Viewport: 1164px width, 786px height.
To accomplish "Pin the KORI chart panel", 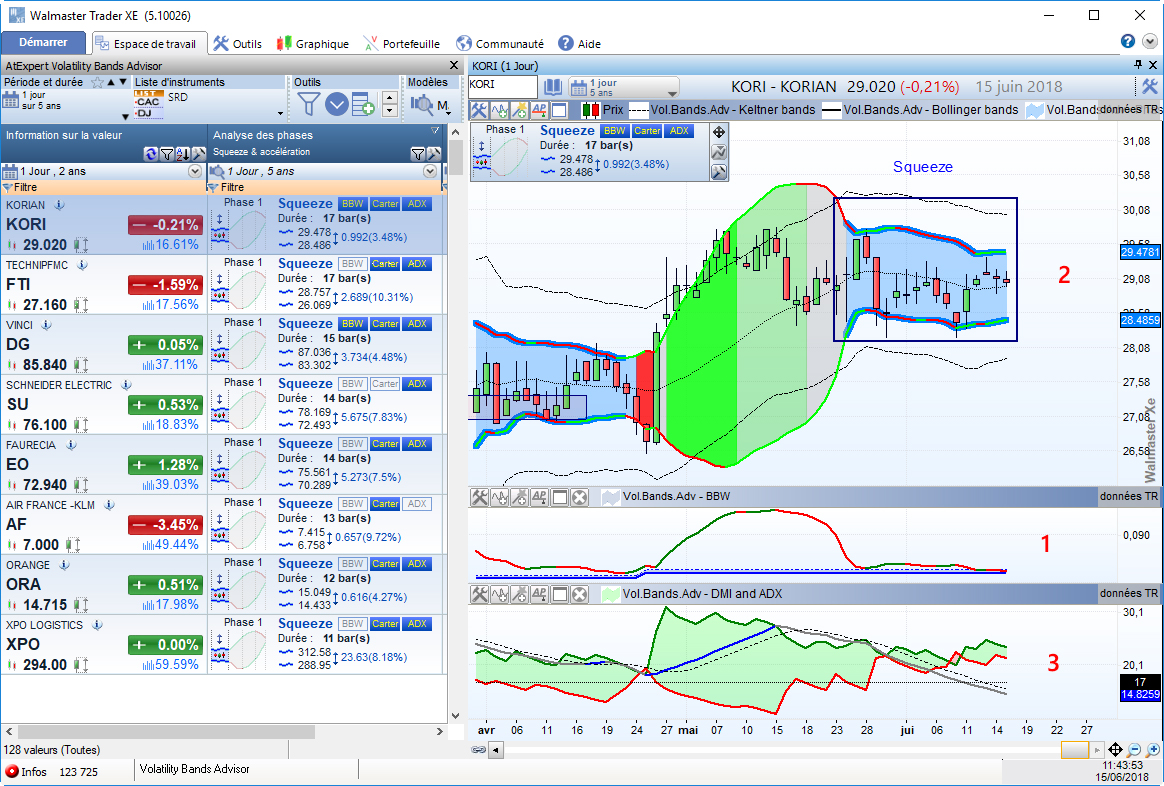I will point(1138,65).
